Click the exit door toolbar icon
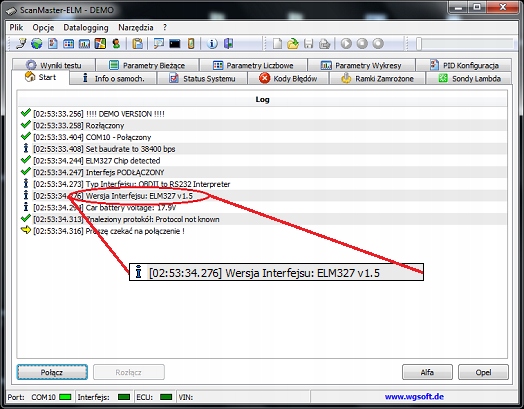 229,43
